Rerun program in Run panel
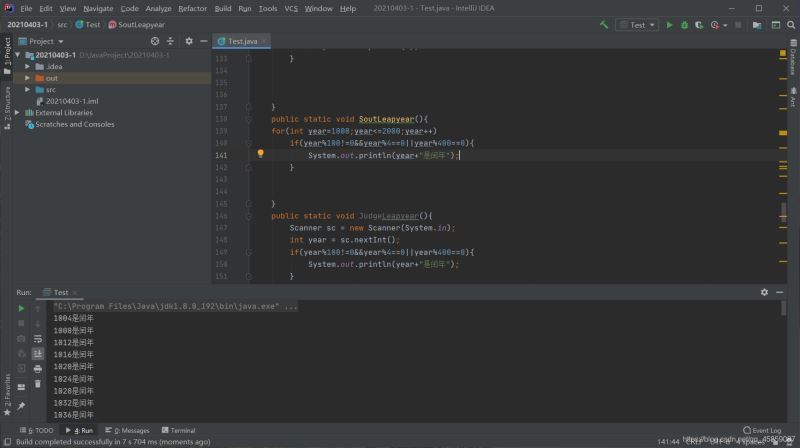The height and width of the screenshot is (448, 800). [x=21, y=308]
